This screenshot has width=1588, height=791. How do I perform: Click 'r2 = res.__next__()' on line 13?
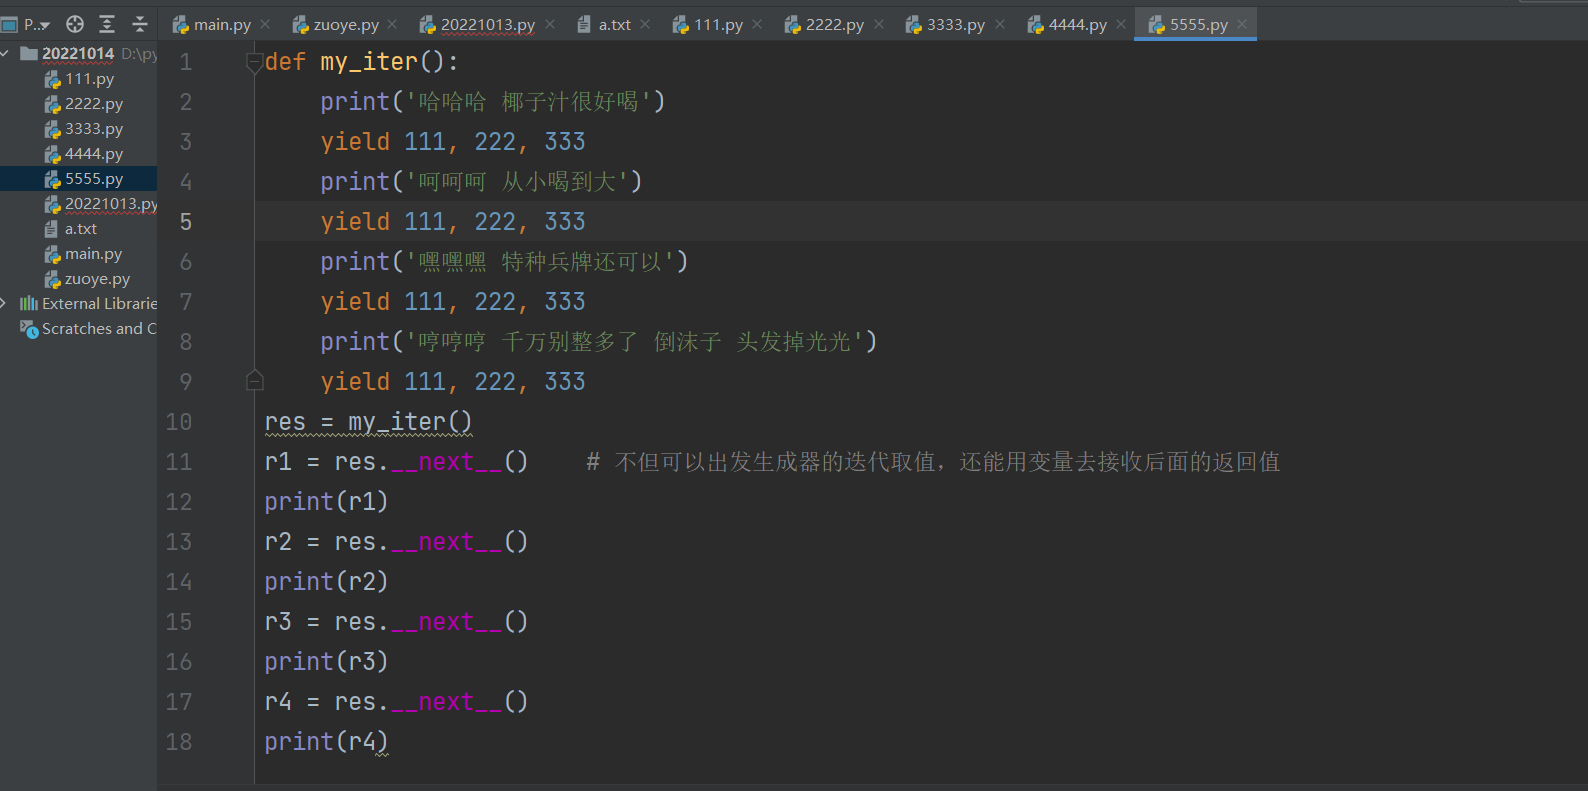tap(396, 542)
